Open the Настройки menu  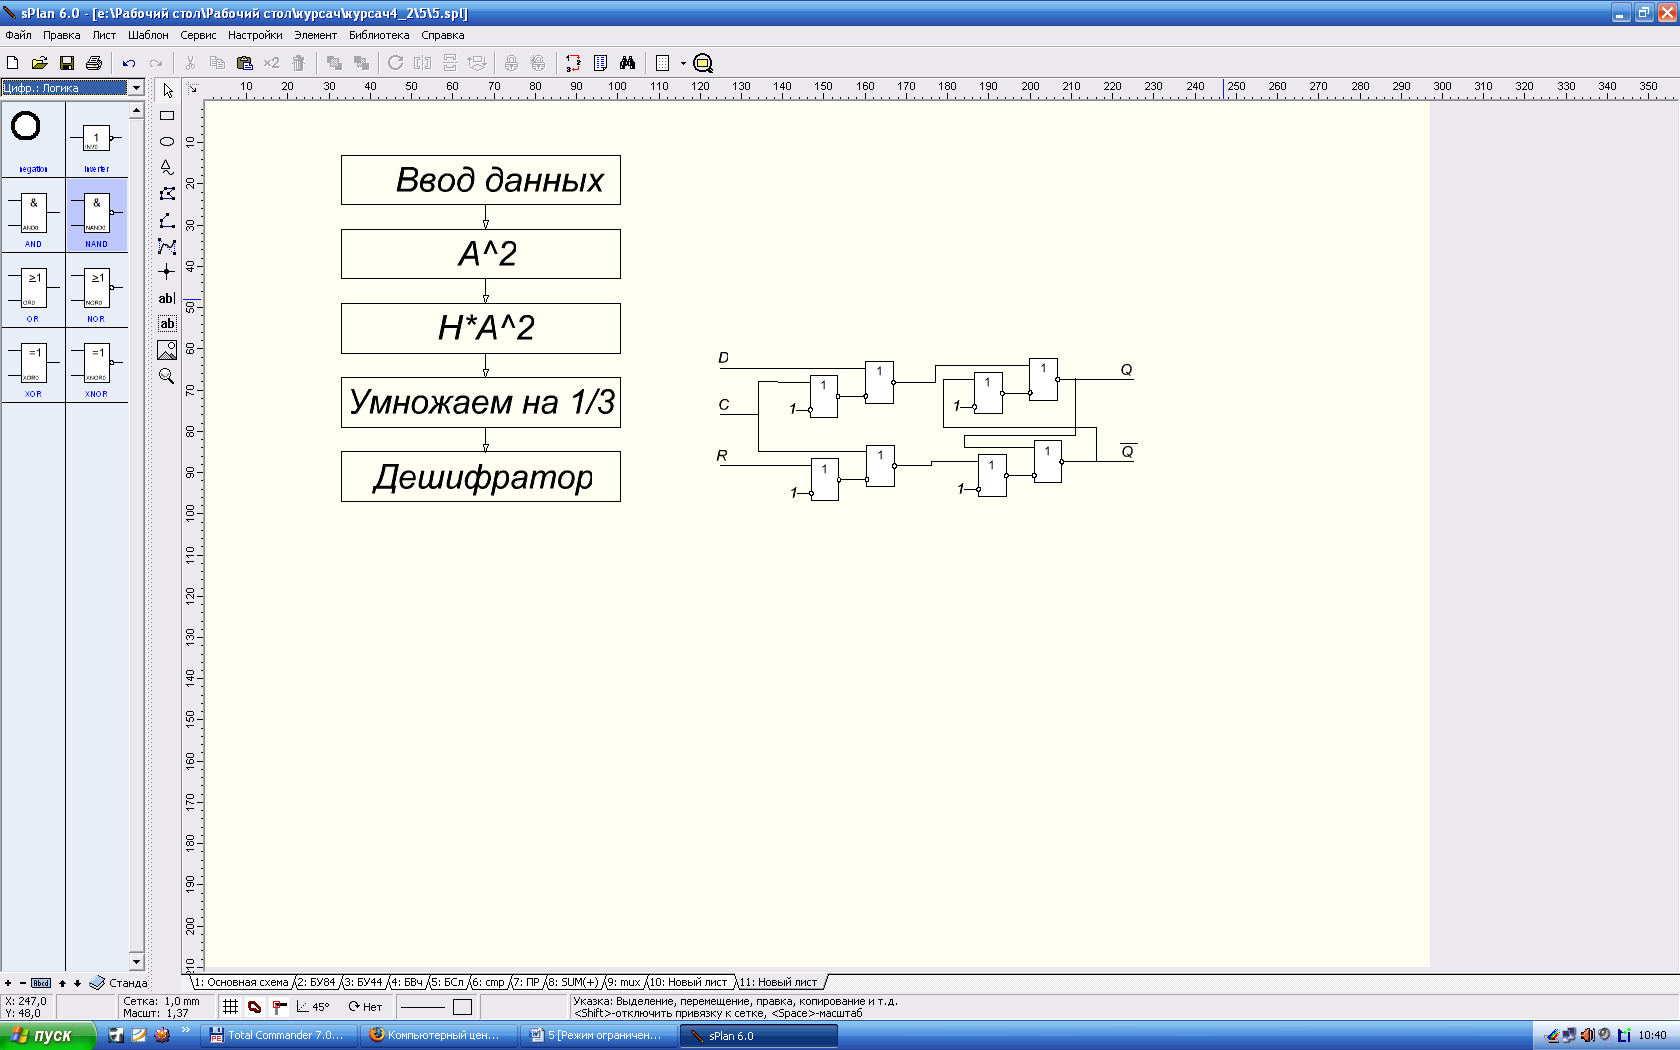pos(255,35)
